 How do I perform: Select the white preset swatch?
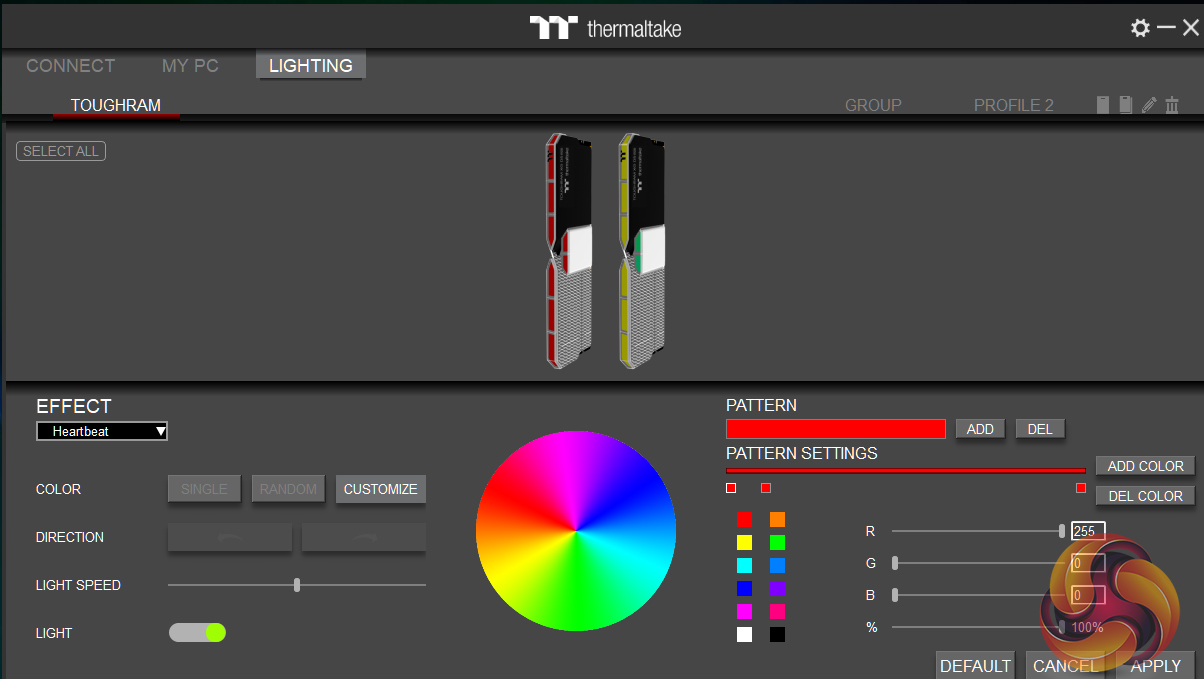(x=744, y=634)
